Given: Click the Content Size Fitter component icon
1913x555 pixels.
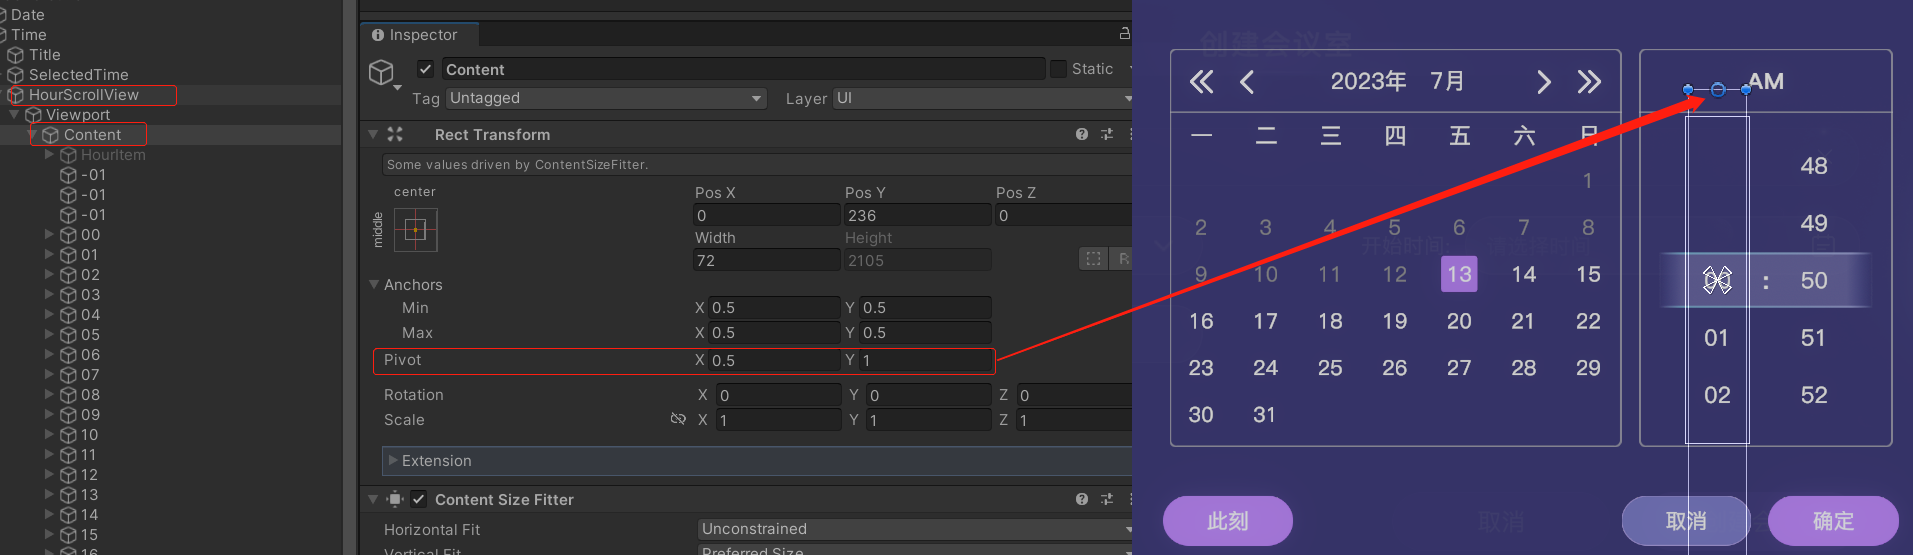Looking at the screenshot, I should coord(395,499).
